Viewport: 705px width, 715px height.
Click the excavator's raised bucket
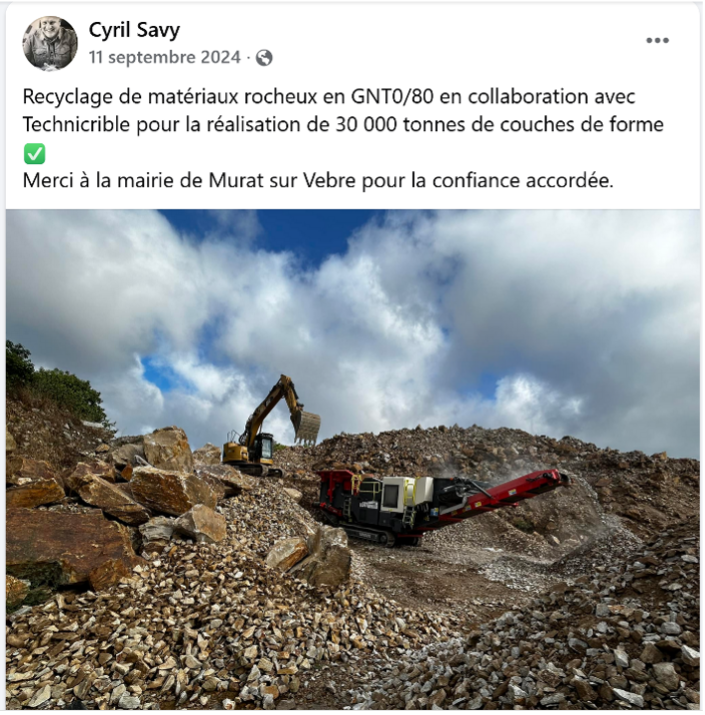pos(306,426)
